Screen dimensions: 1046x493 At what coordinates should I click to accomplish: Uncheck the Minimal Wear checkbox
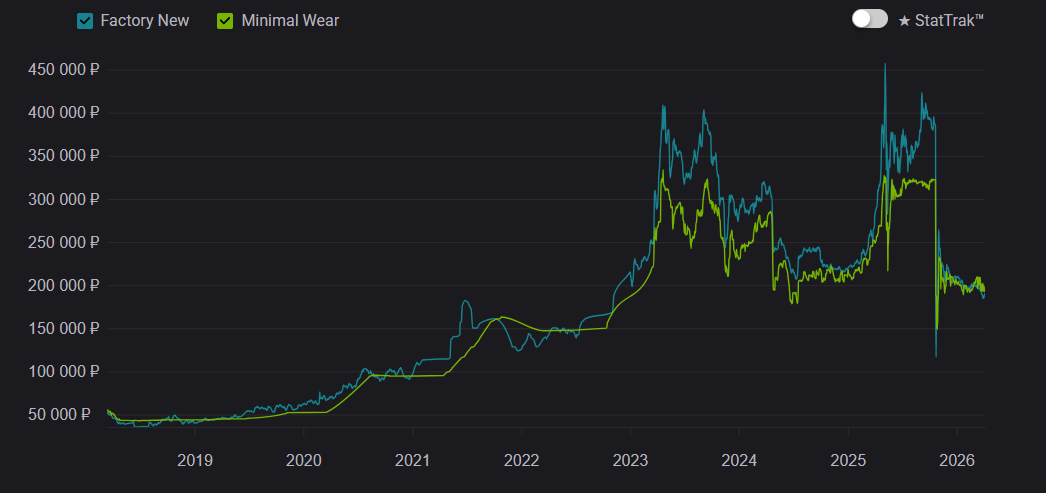coord(226,20)
